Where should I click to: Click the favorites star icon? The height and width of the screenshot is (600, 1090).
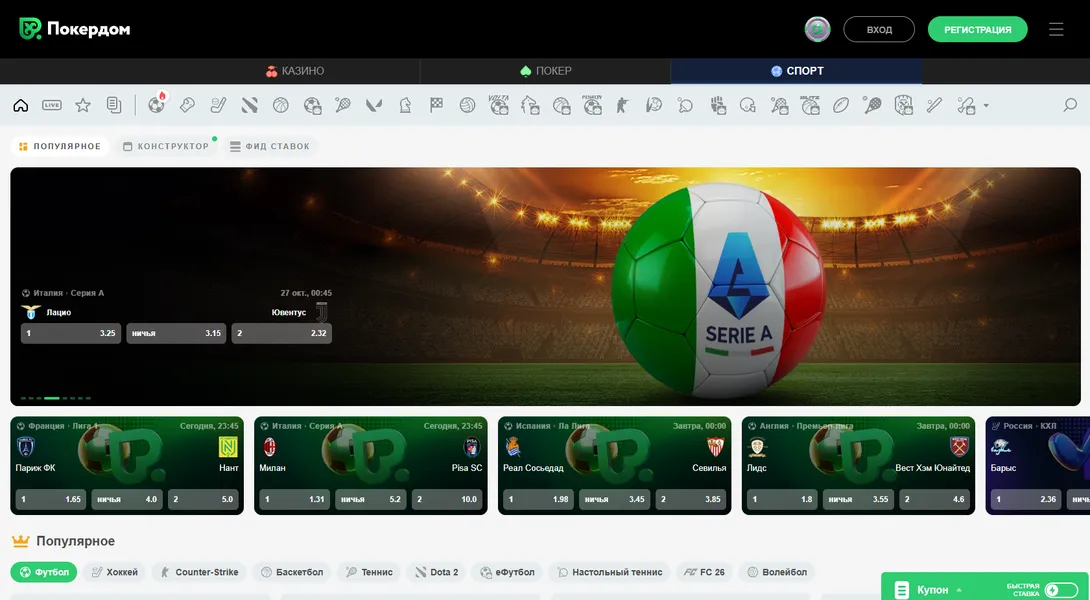pyautogui.click(x=83, y=105)
